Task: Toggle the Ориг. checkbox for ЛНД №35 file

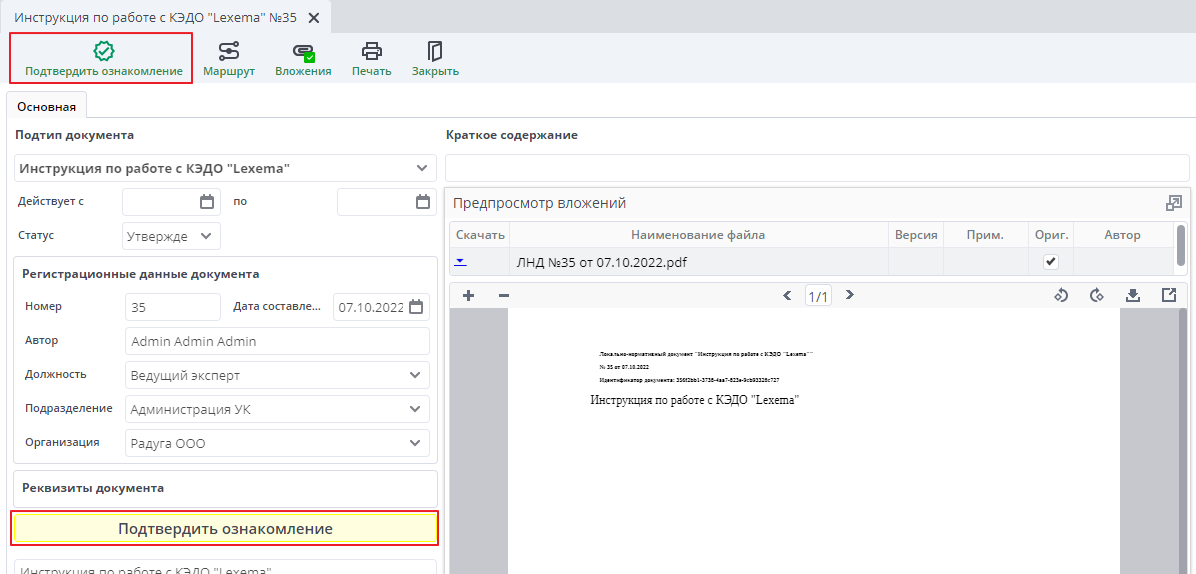Action: 1050,262
